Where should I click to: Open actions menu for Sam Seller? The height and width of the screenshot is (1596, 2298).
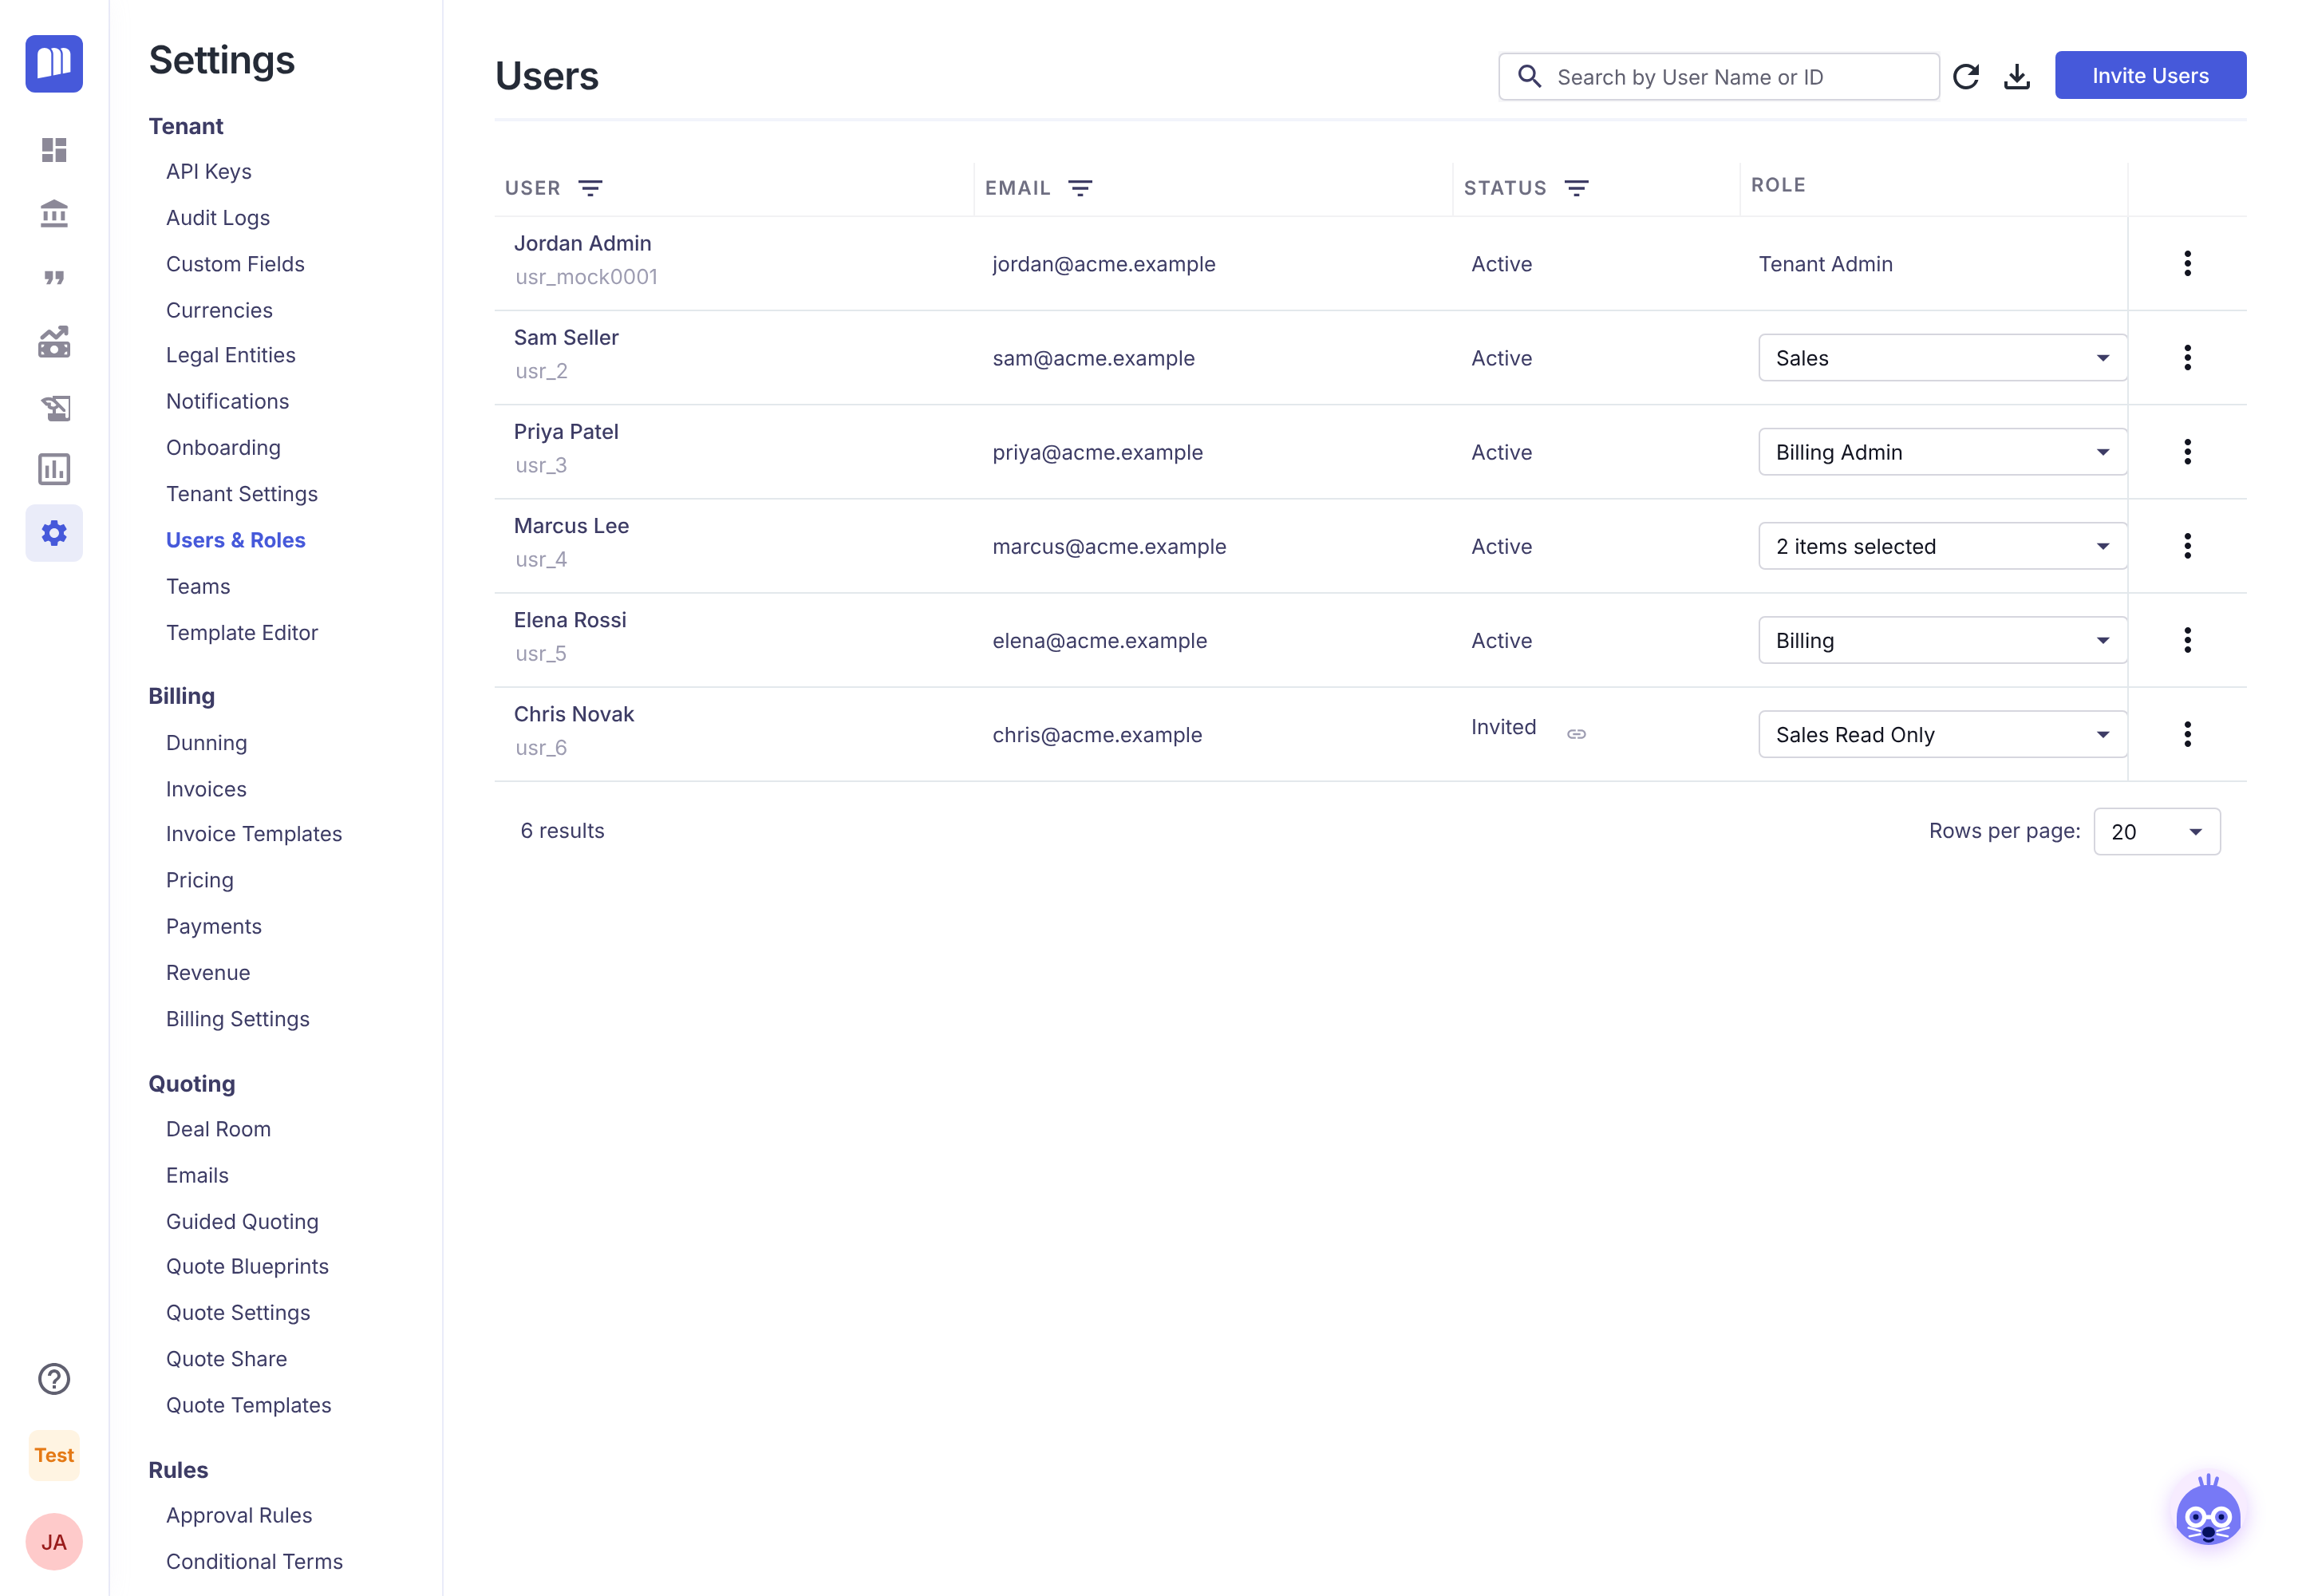(x=2187, y=358)
